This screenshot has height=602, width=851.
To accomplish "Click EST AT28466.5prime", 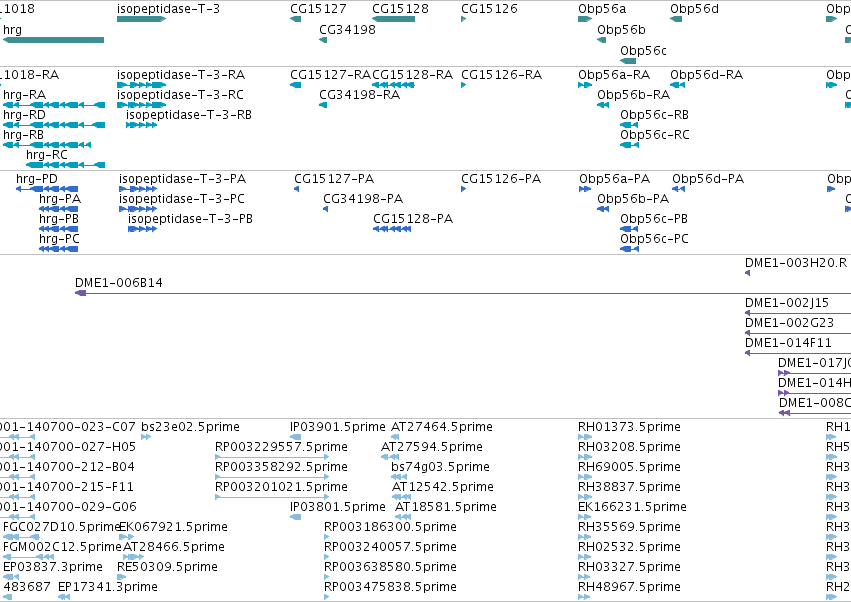I will click(x=134, y=557).
